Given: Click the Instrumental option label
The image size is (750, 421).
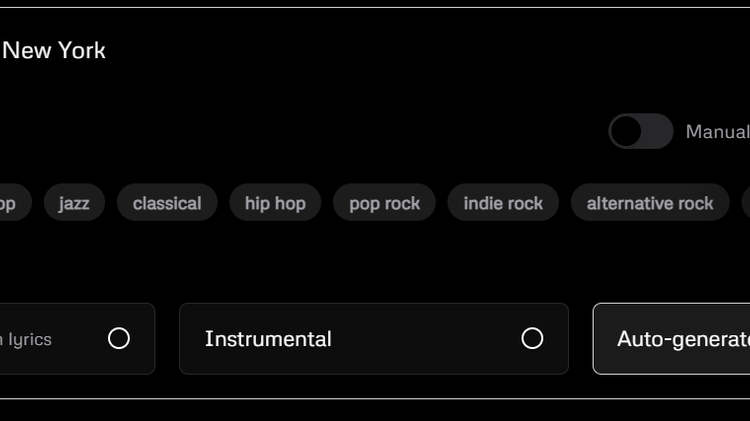Looking at the screenshot, I should pyautogui.click(x=268, y=339).
